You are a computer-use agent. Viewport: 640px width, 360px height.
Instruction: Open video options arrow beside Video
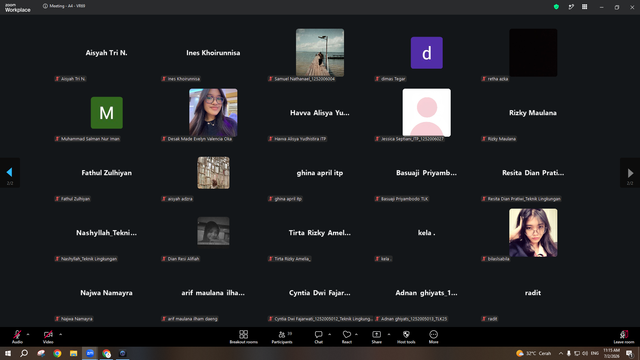60,334
